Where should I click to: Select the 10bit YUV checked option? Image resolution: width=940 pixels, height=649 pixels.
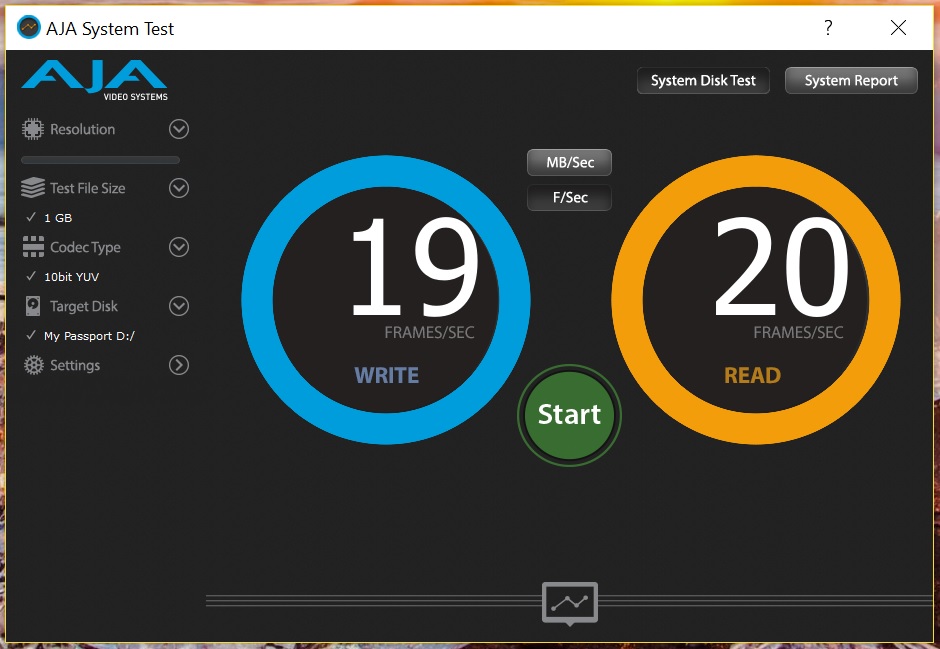coord(63,276)
